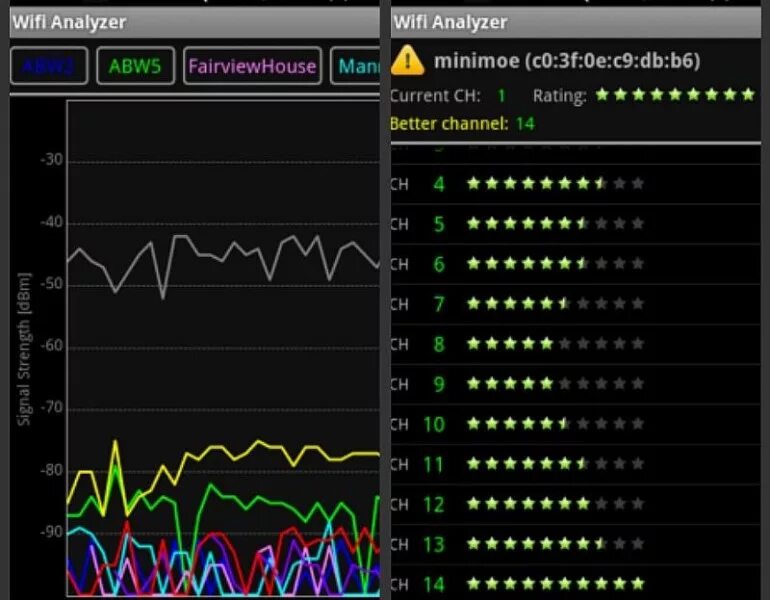Tap the yellow warning triangle icon
770x600 pixels.
[407, 61]
